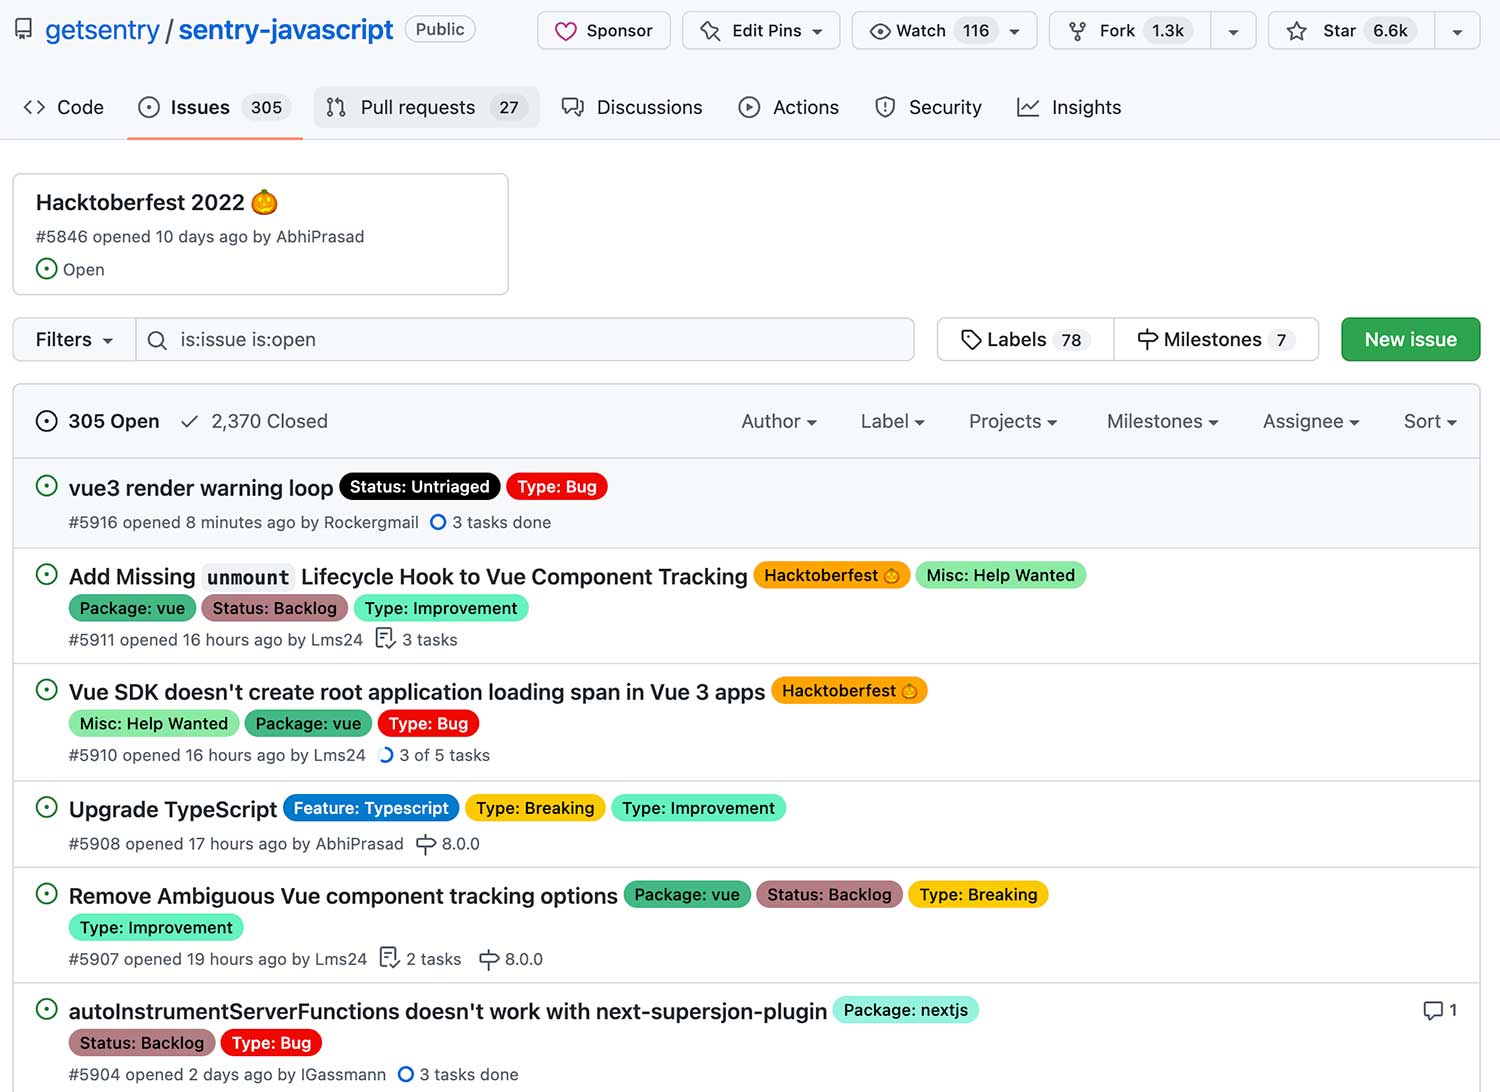Star the sentry-javascript repository
1500x1092 pixels.
pos(1352,31)
